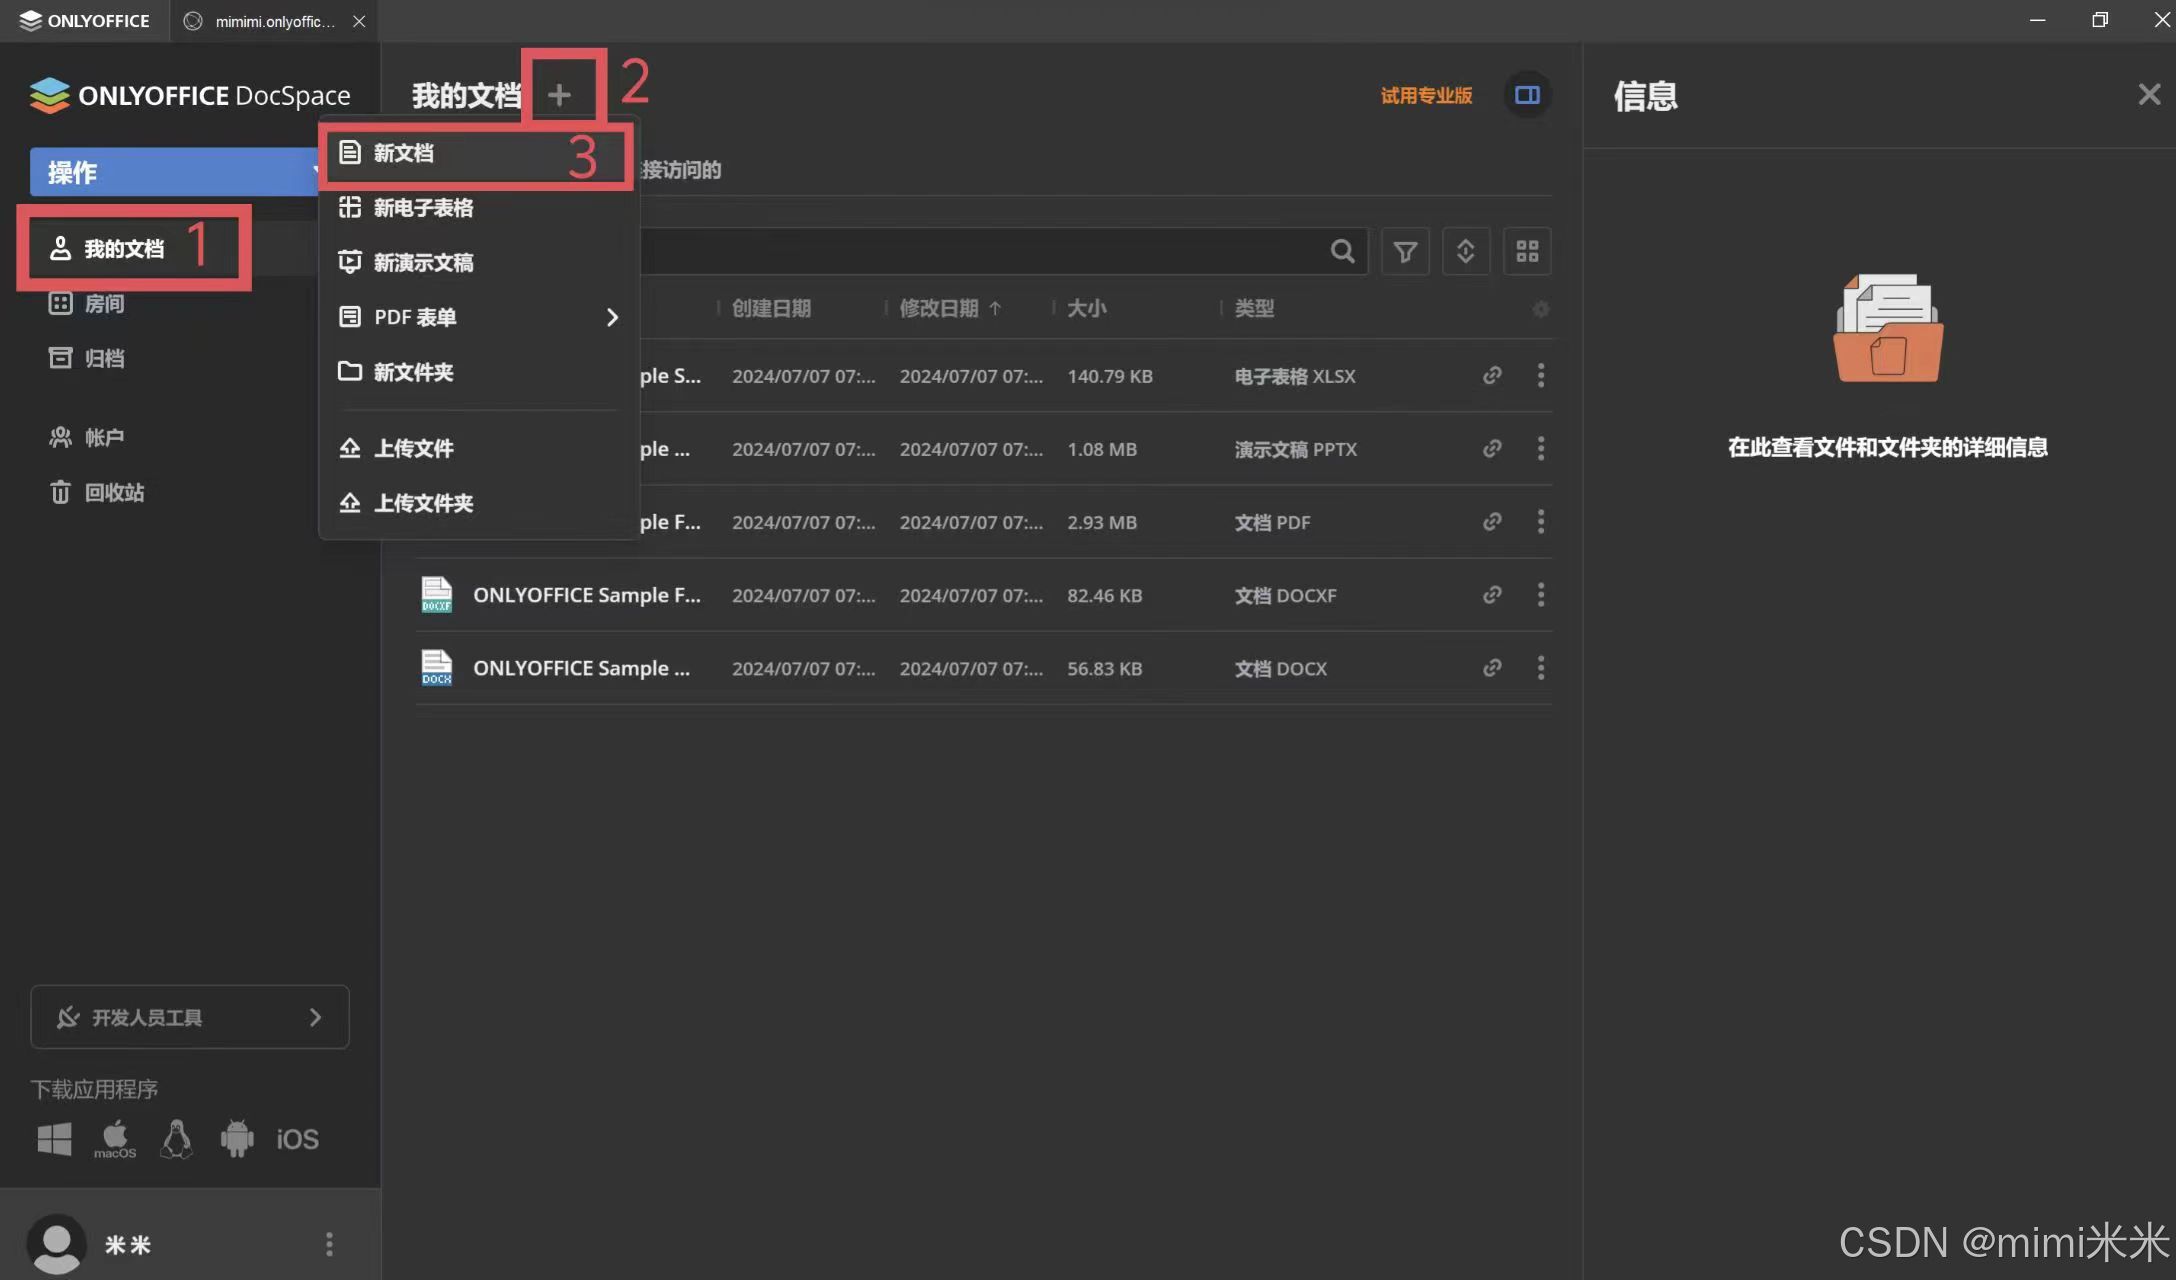Click the 演示文稿 PPTX type cell
This screenshot has height=1280, width=2176.
1295,449
